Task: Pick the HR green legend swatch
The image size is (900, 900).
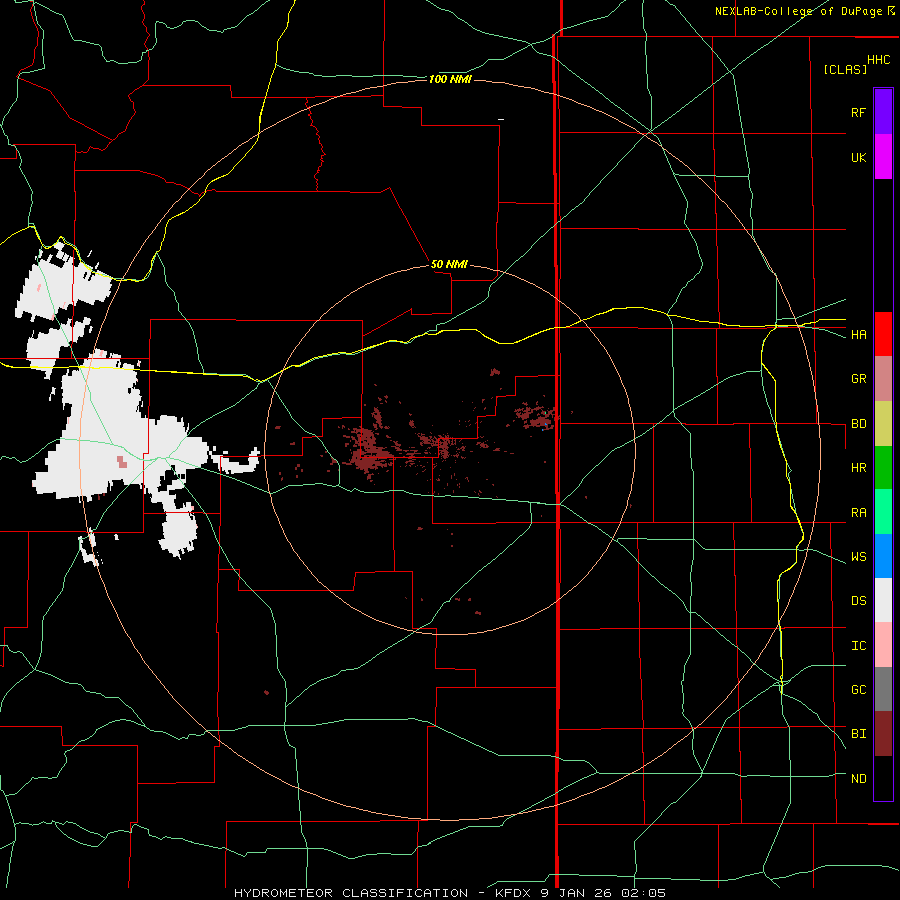Action: pos(883,468)
